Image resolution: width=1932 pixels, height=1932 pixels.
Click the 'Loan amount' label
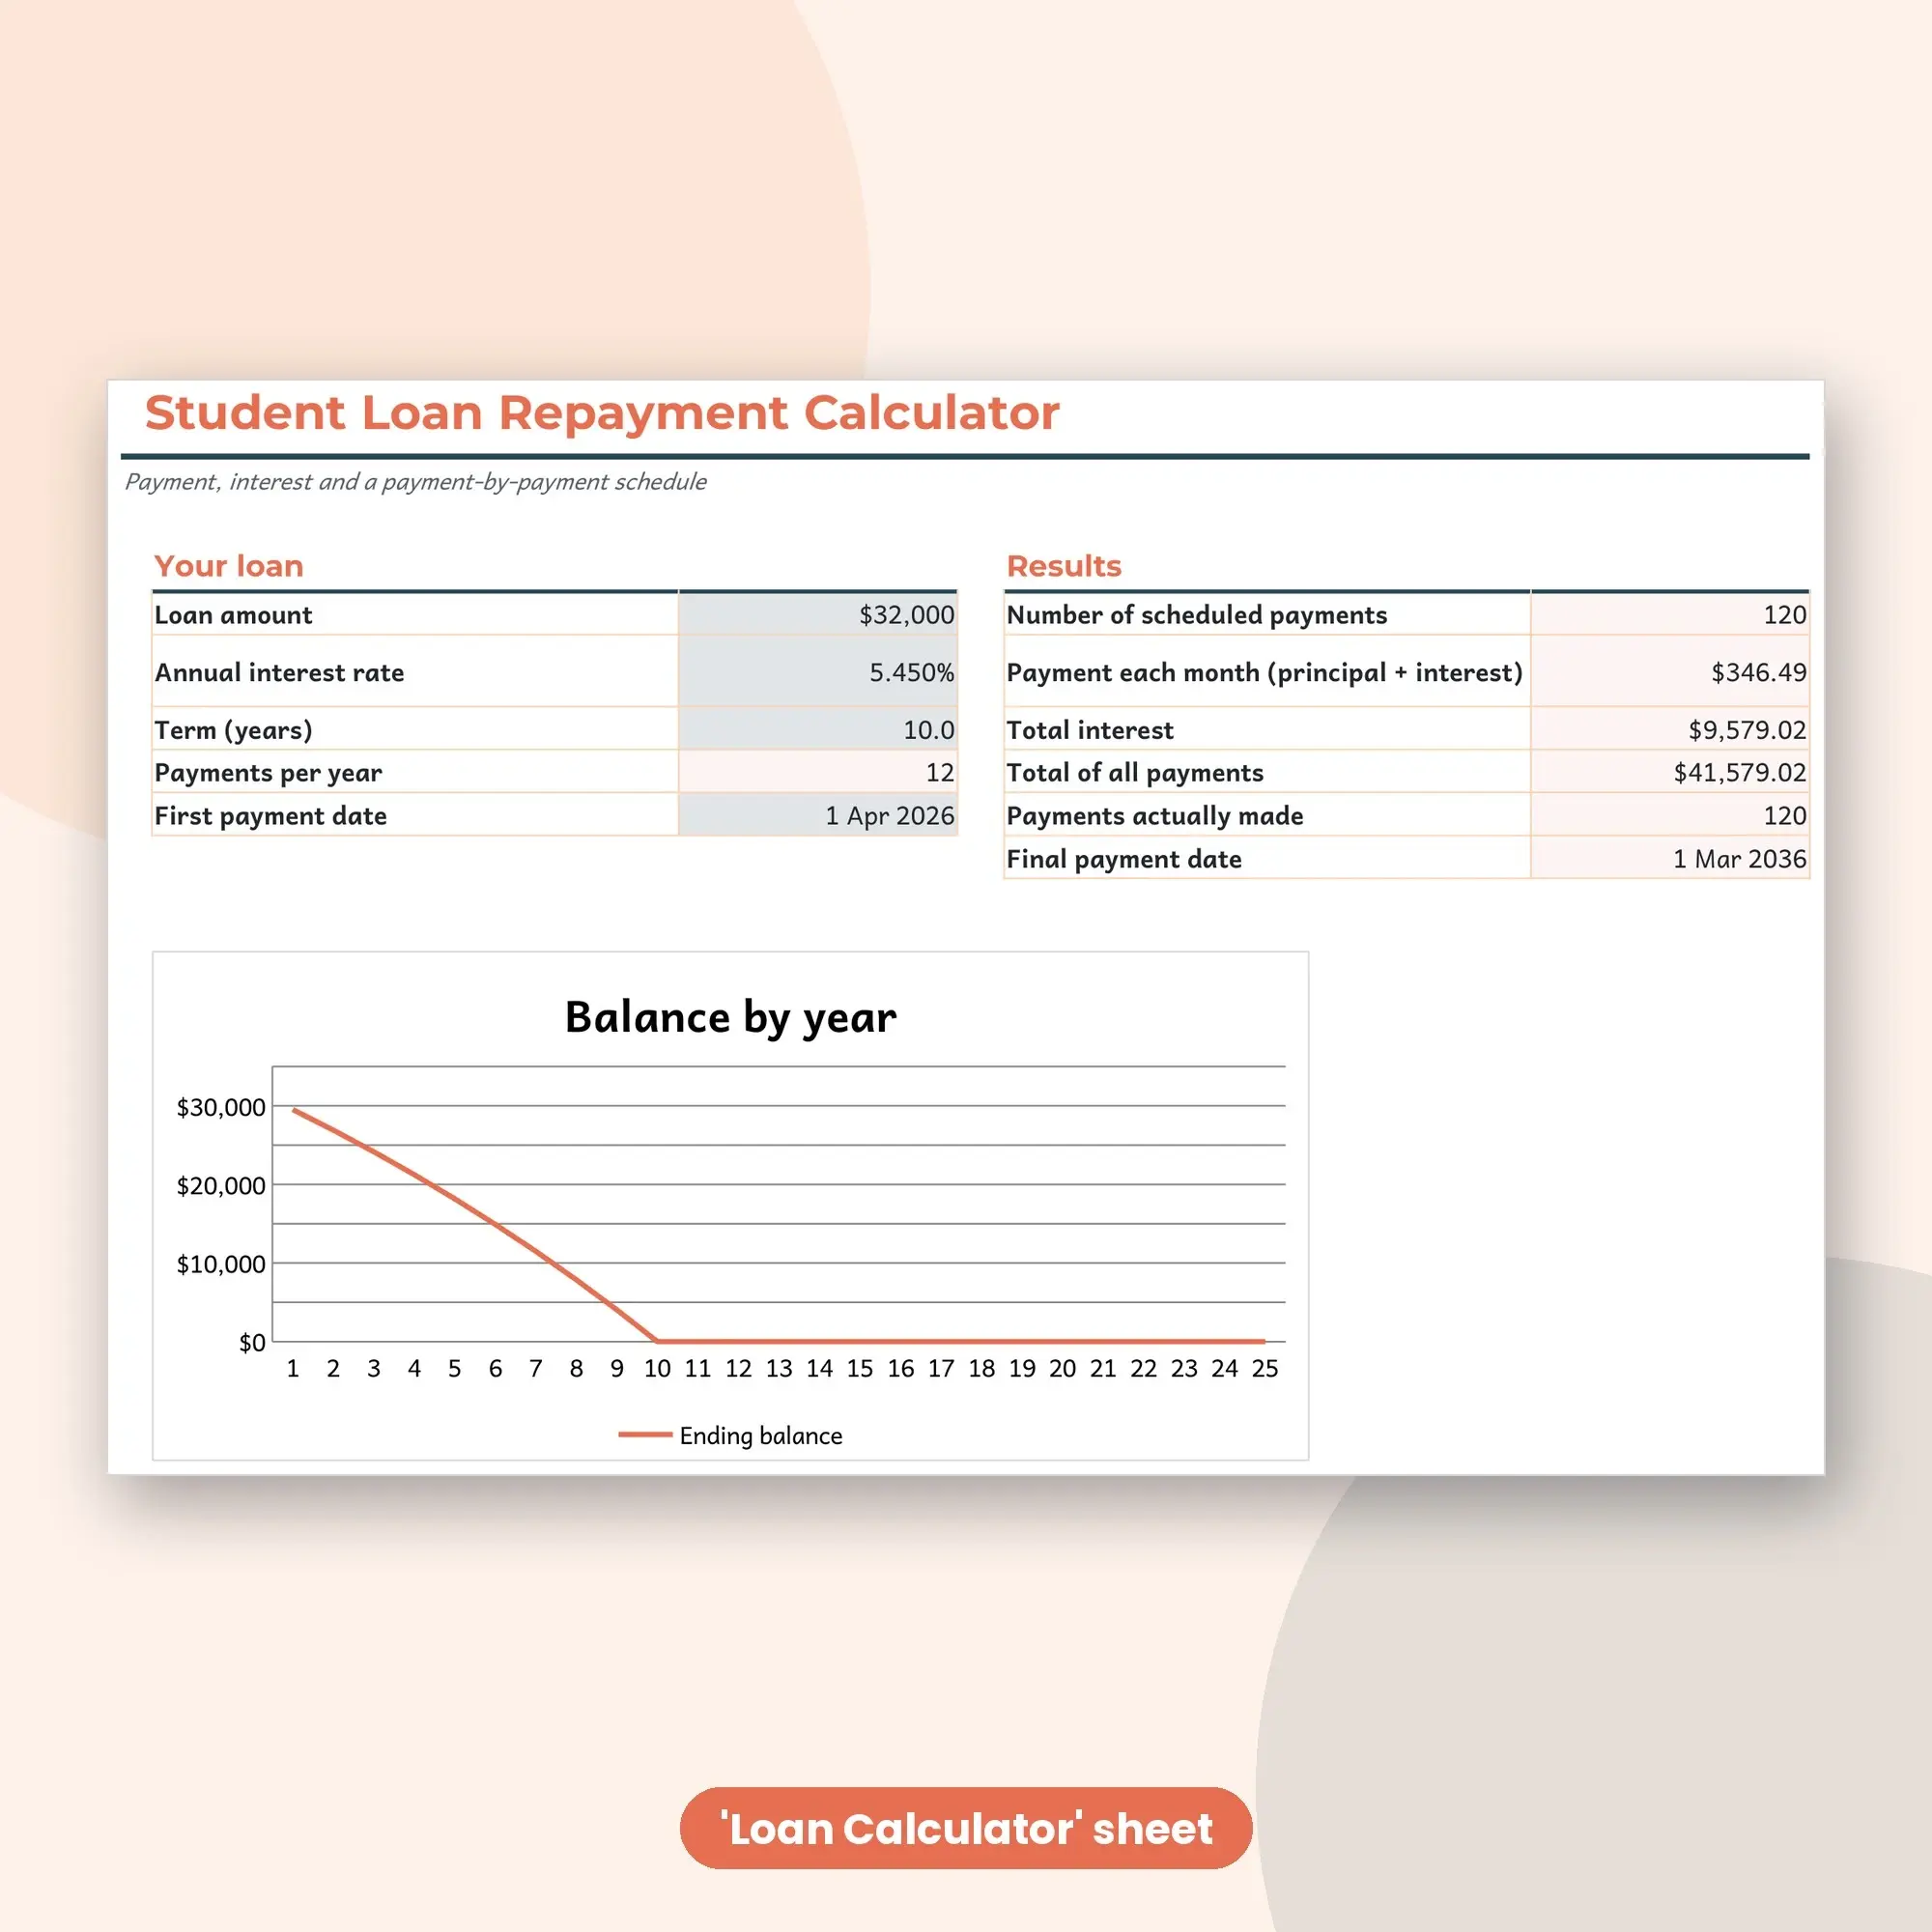233,615
